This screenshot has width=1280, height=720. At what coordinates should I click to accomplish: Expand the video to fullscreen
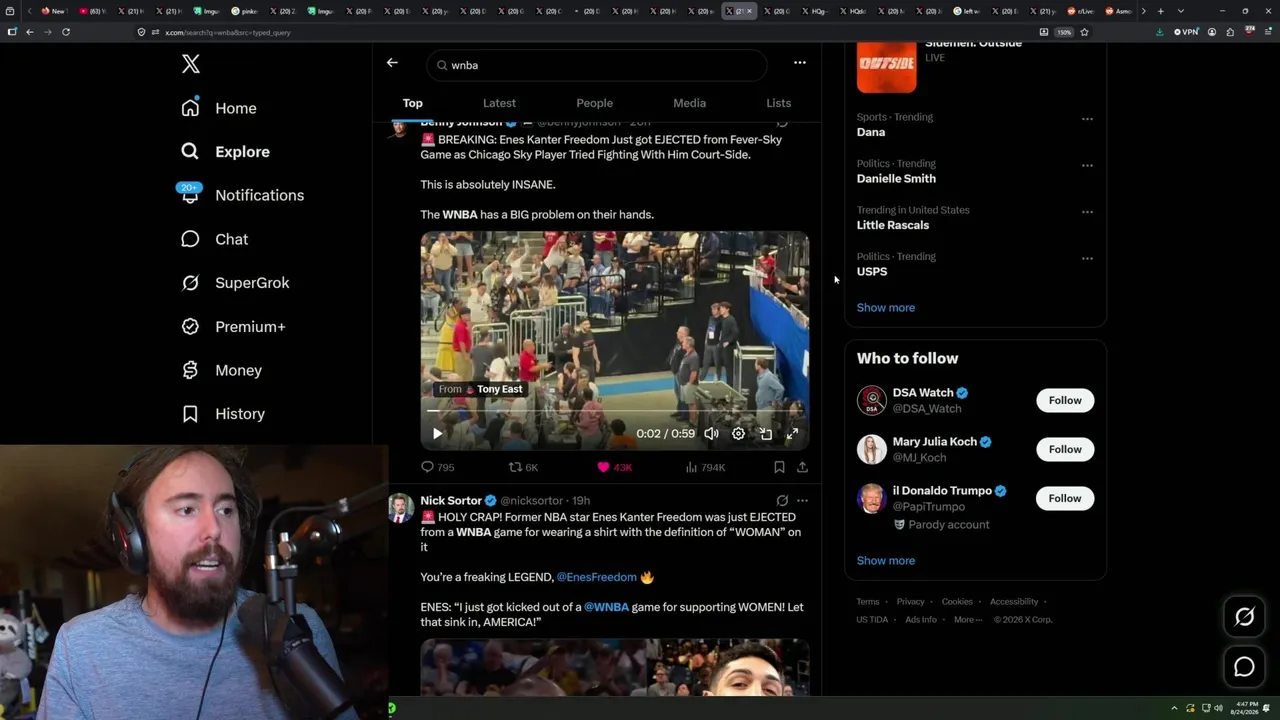click(792, 434)
